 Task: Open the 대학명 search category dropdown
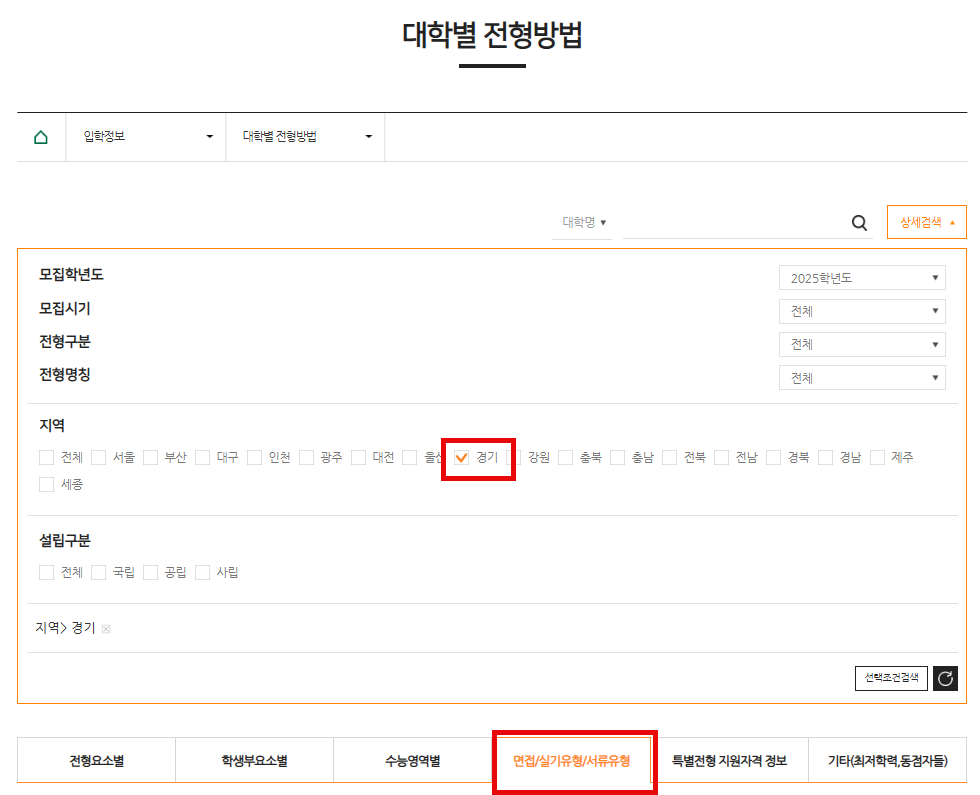(x=582, y=223)
